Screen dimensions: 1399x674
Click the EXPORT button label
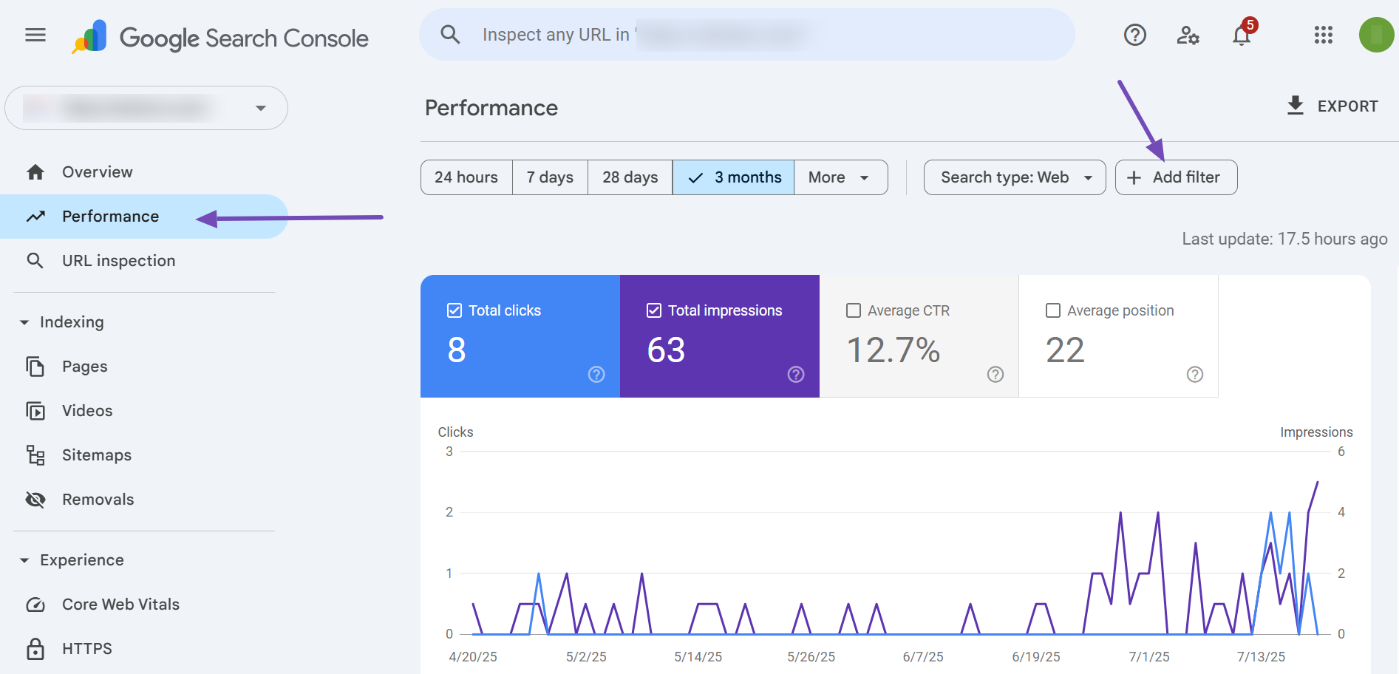(x=1348, y=106)
